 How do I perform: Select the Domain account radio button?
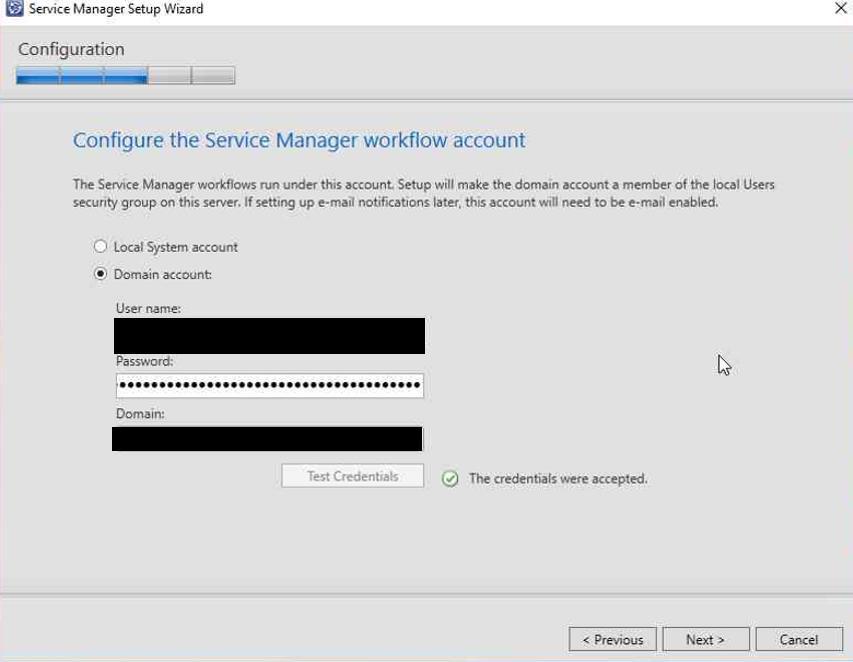(101, 274)
